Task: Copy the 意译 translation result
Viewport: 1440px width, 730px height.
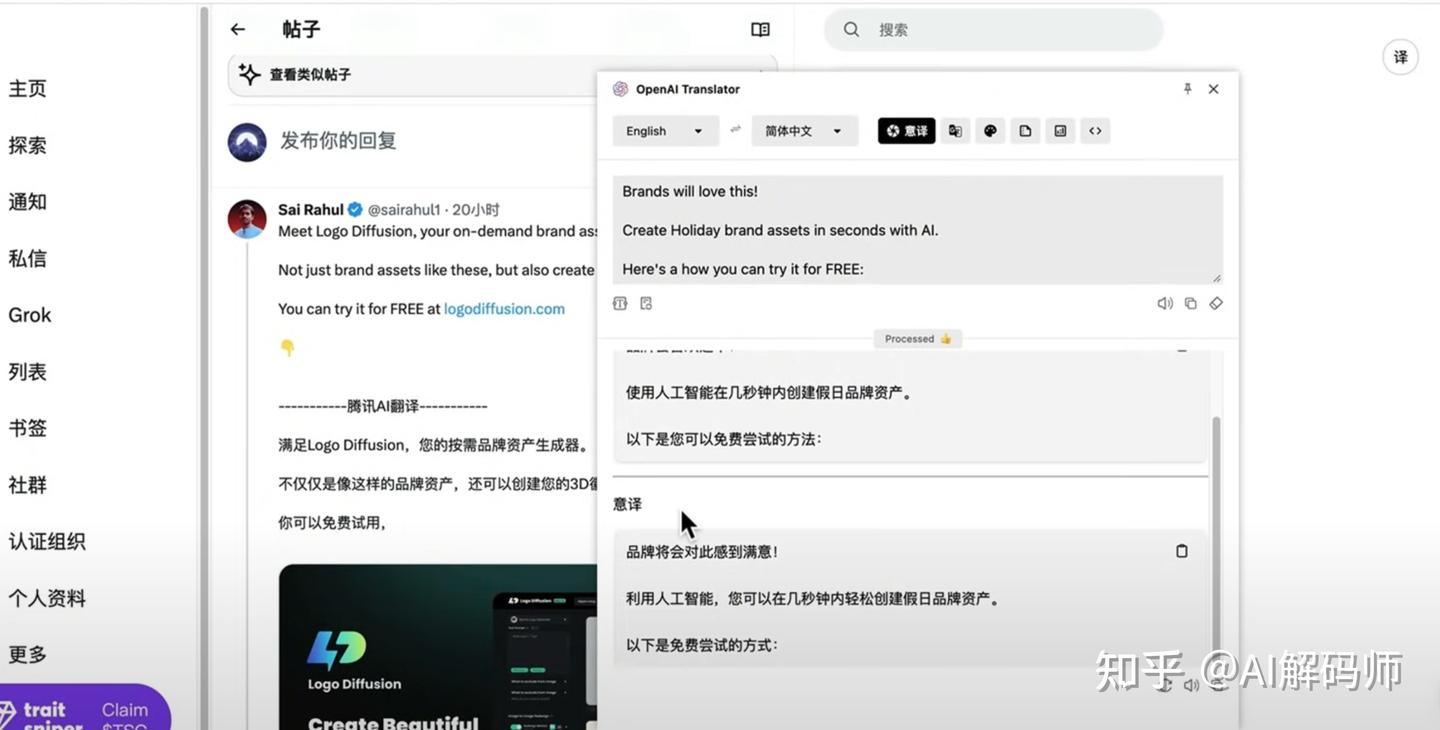Action: (1181, 551)
